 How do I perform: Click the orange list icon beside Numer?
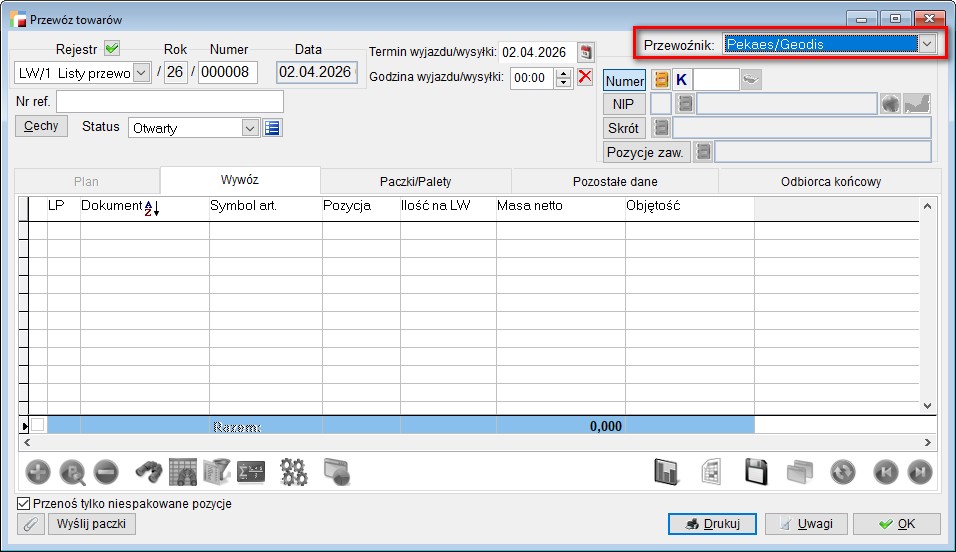point(661,79)
